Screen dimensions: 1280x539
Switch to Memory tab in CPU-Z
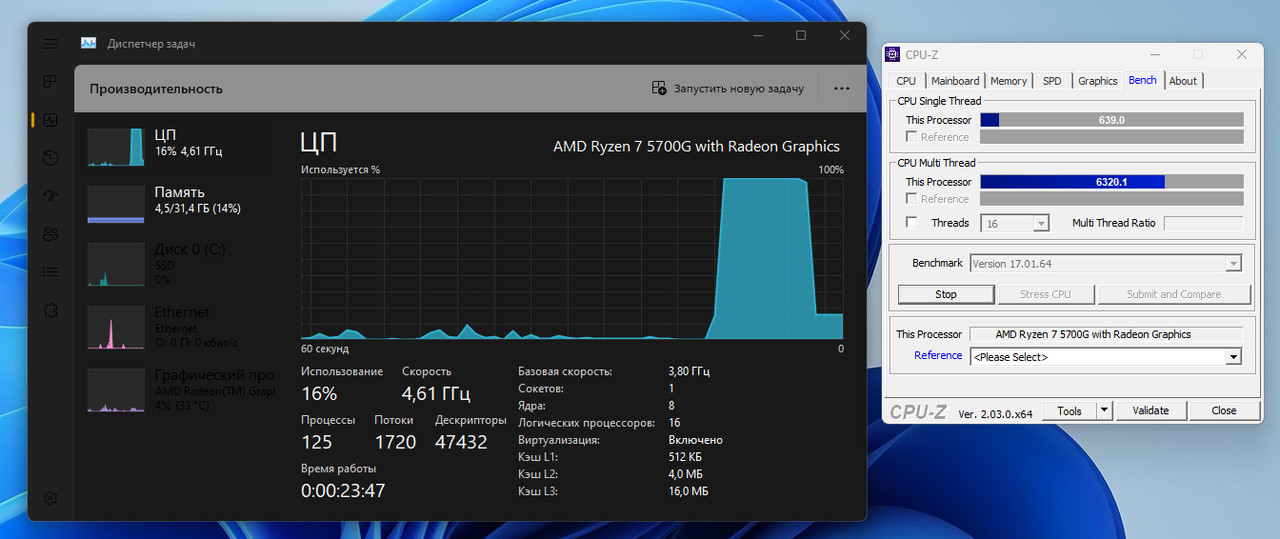coord(1008,81)
